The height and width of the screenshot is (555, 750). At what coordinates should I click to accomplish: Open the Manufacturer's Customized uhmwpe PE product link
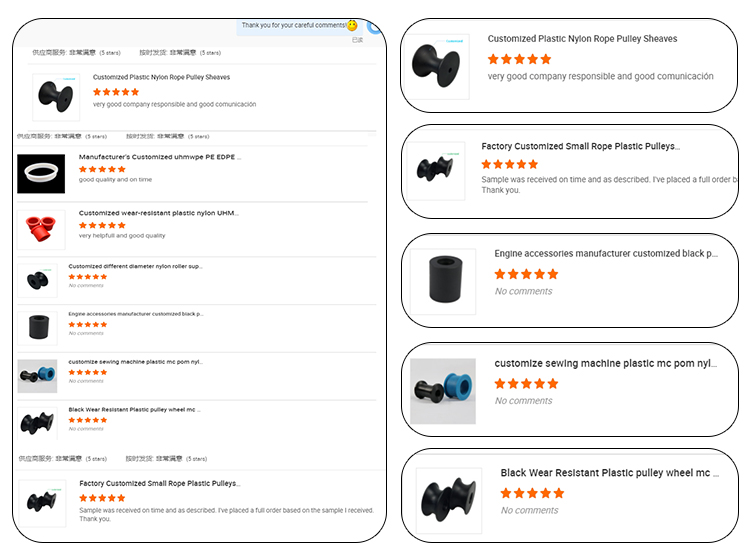(160, 157)
